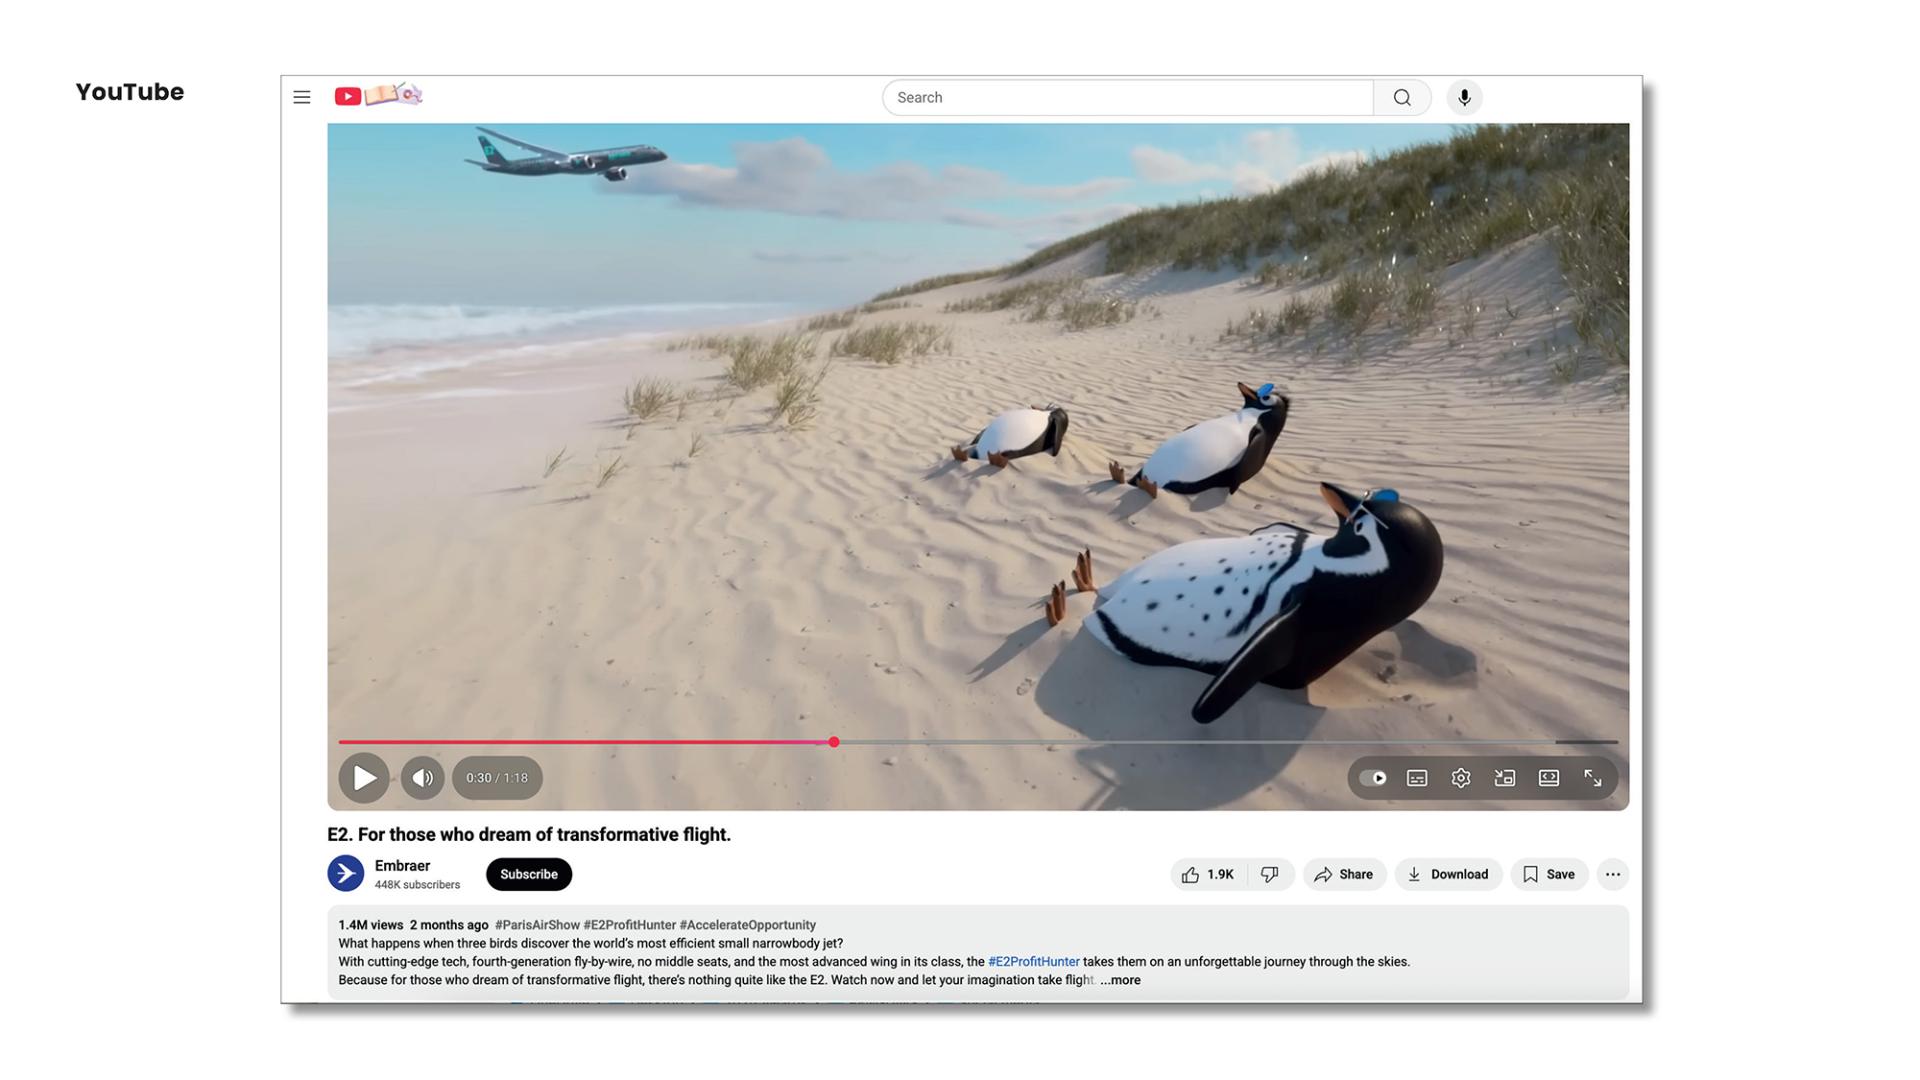Focus the Search input field
This screenshot has height=1080, width=1920.
[1127, 97]
